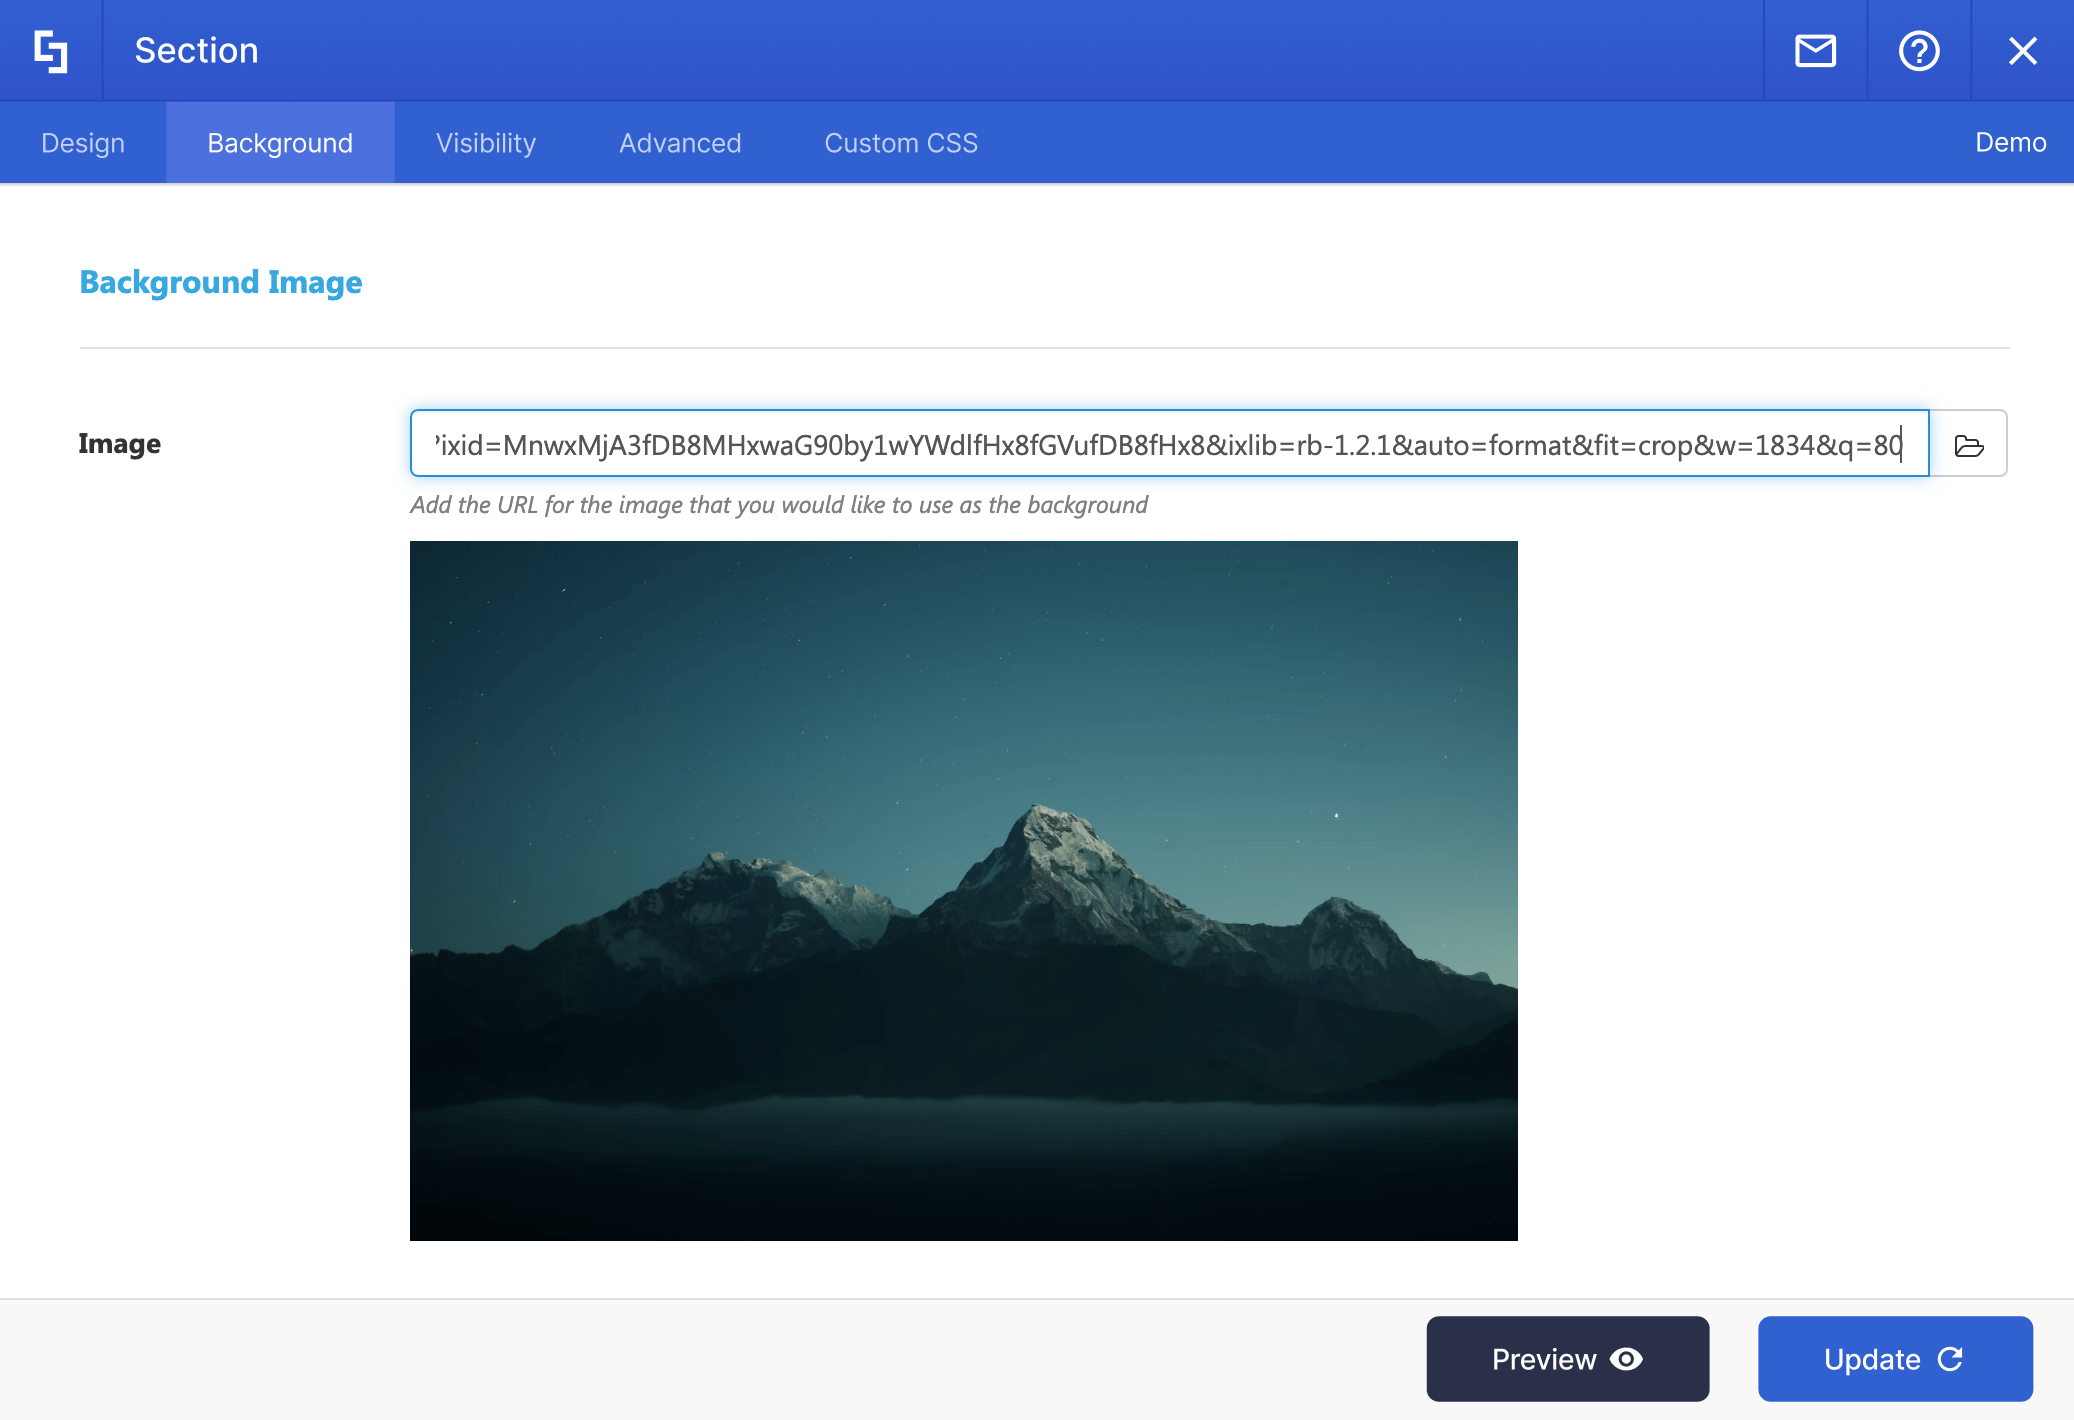Open the help question mark icon
Screen dimensions: 2074x1420
[1919, 51]
